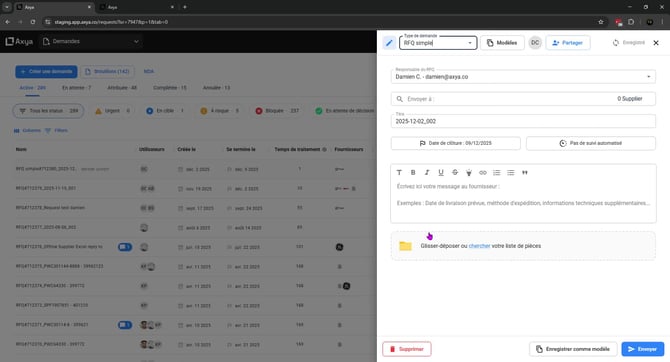The height and width of the screenshot is (362, 670).
Task: Insert a link with the chain icon
Action: [x=482, y=173]
